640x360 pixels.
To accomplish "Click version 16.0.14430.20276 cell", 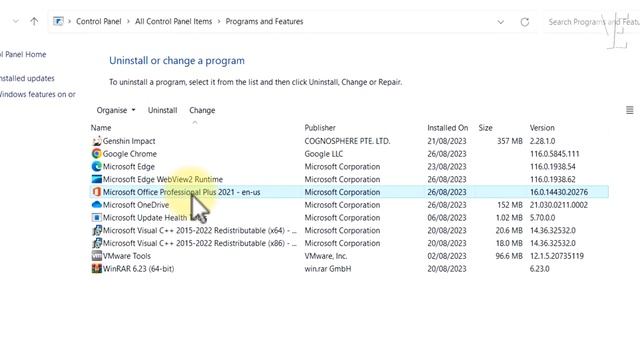I will [559, 192].
